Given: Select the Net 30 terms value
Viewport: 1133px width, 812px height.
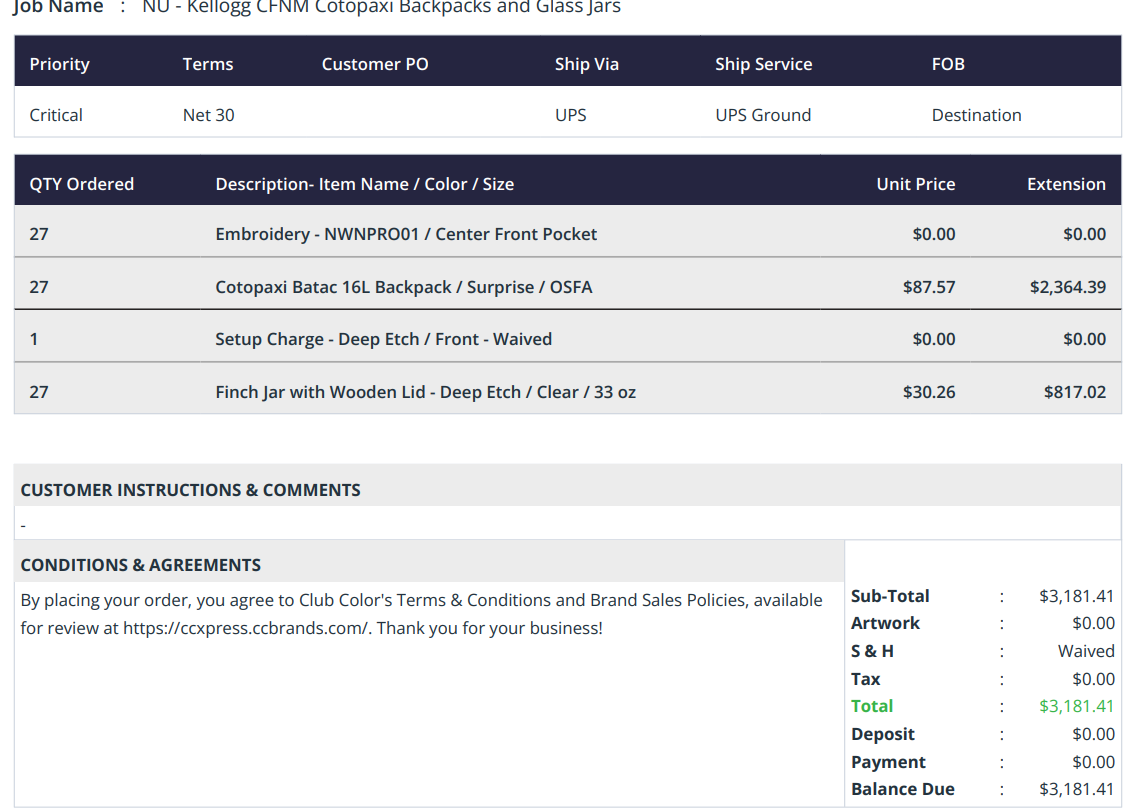Looking at the screenshot, I should click(208, 115).
